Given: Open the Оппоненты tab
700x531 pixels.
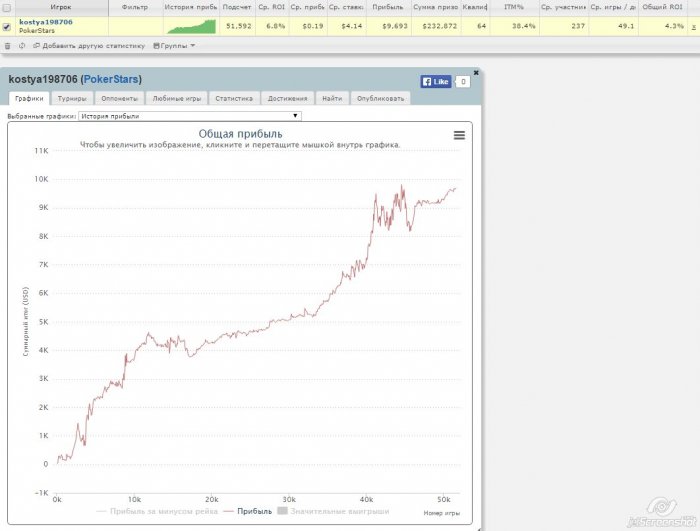Looking at the screenshot, I should pos(119,98).
